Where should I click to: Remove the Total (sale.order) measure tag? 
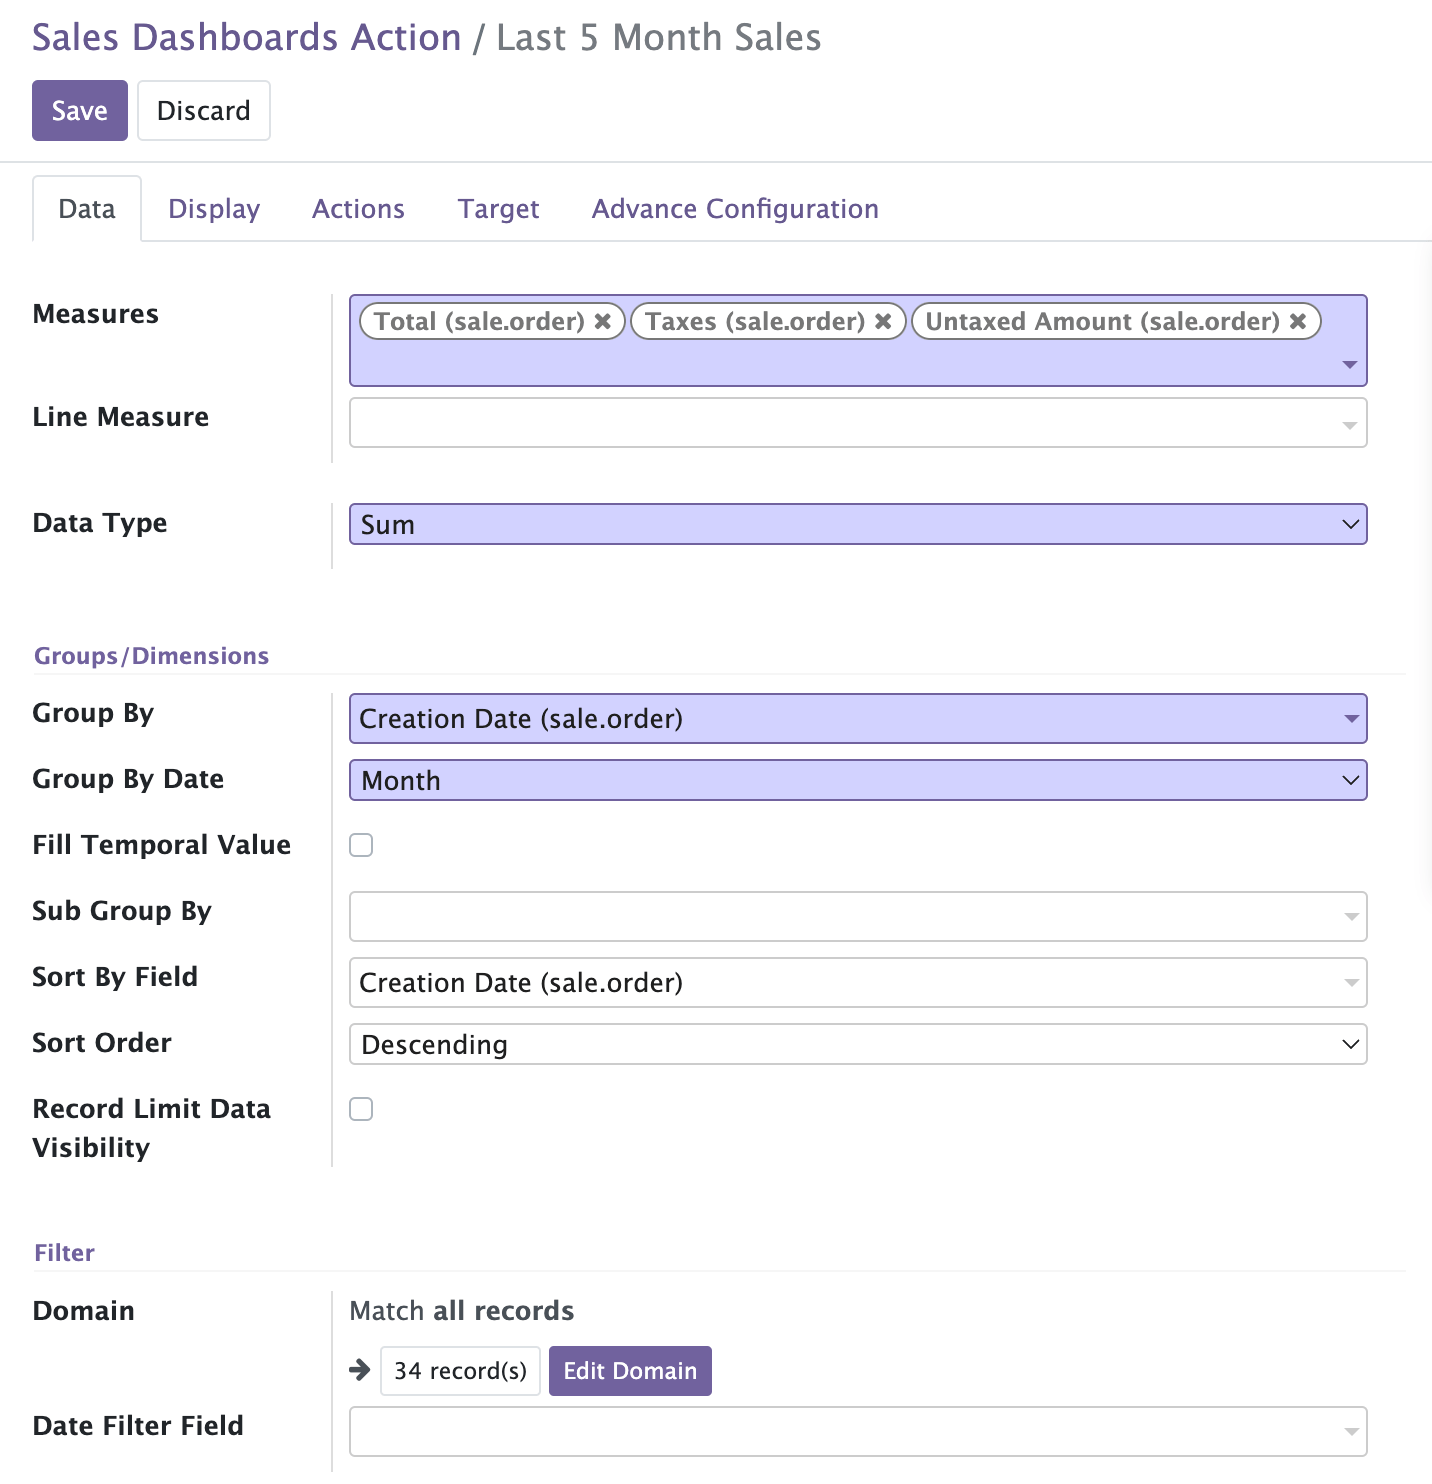click(x=603, y=321)
